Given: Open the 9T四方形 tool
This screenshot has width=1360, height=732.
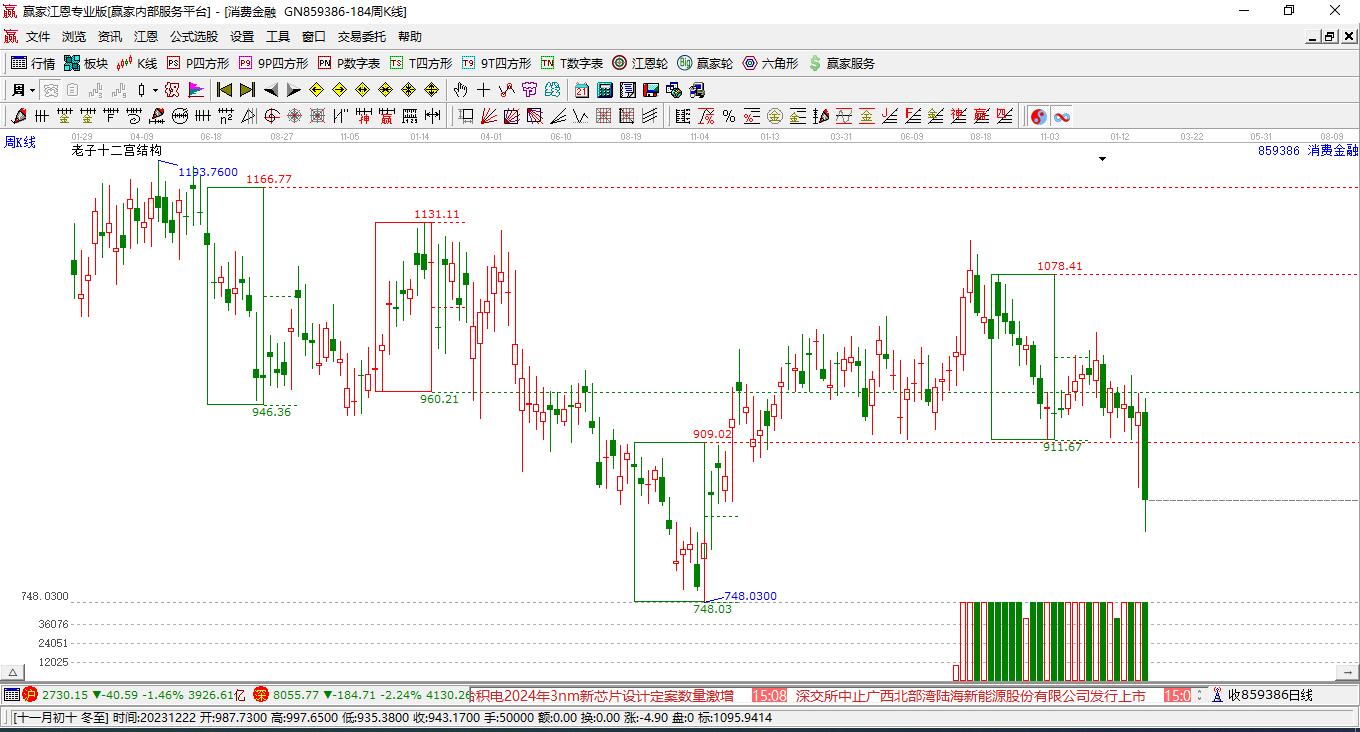Looking at the screenshot, I should [x=496, y=63].
